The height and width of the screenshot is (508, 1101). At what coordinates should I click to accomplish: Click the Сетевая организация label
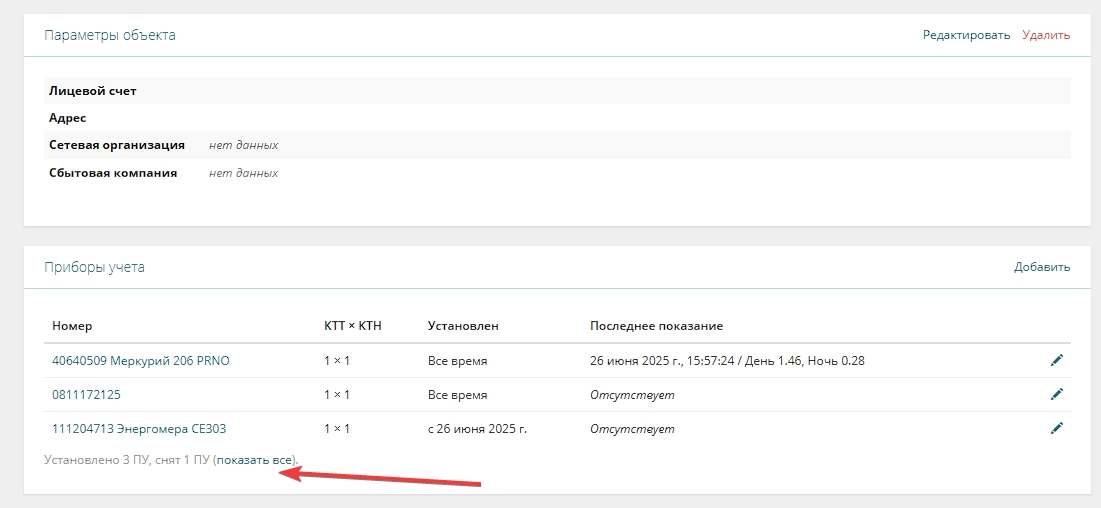(117, 145)
